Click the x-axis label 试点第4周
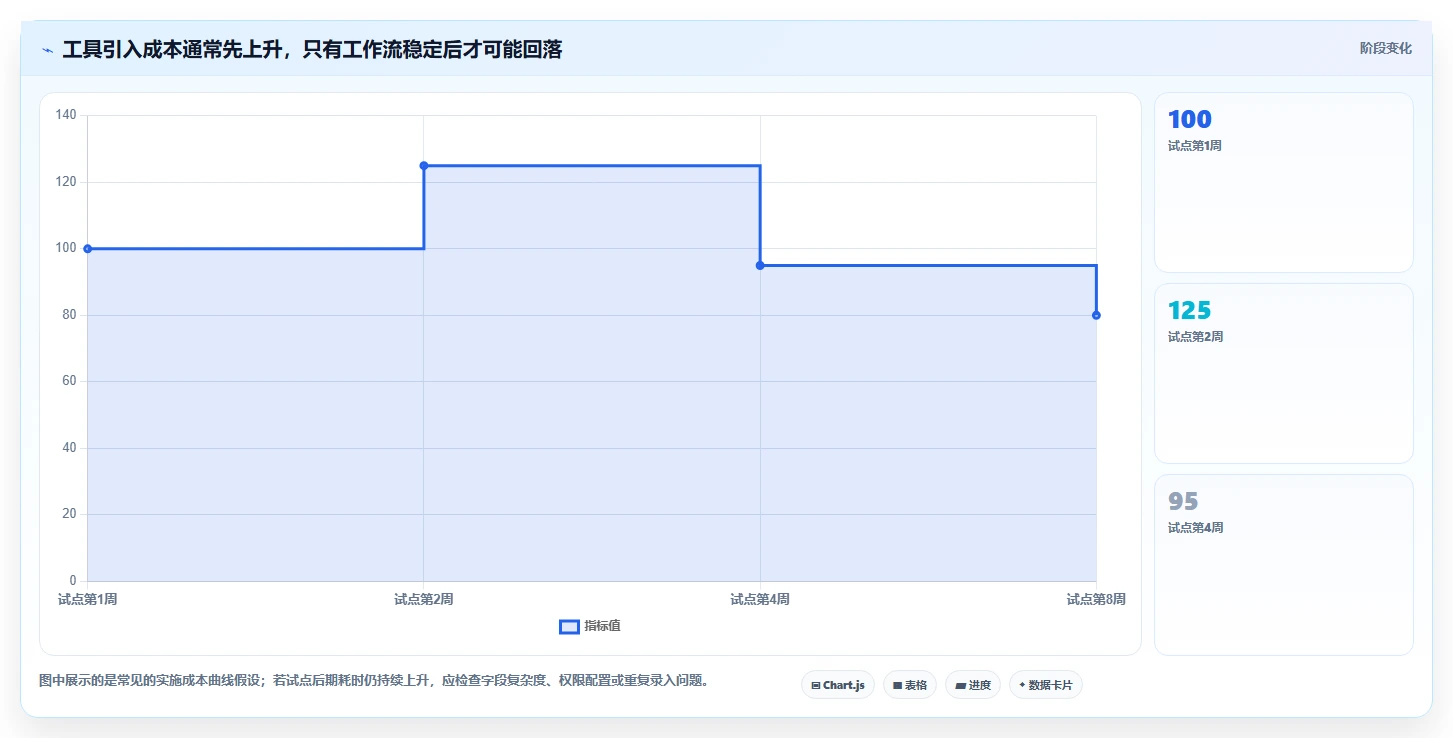 point(760,599)
